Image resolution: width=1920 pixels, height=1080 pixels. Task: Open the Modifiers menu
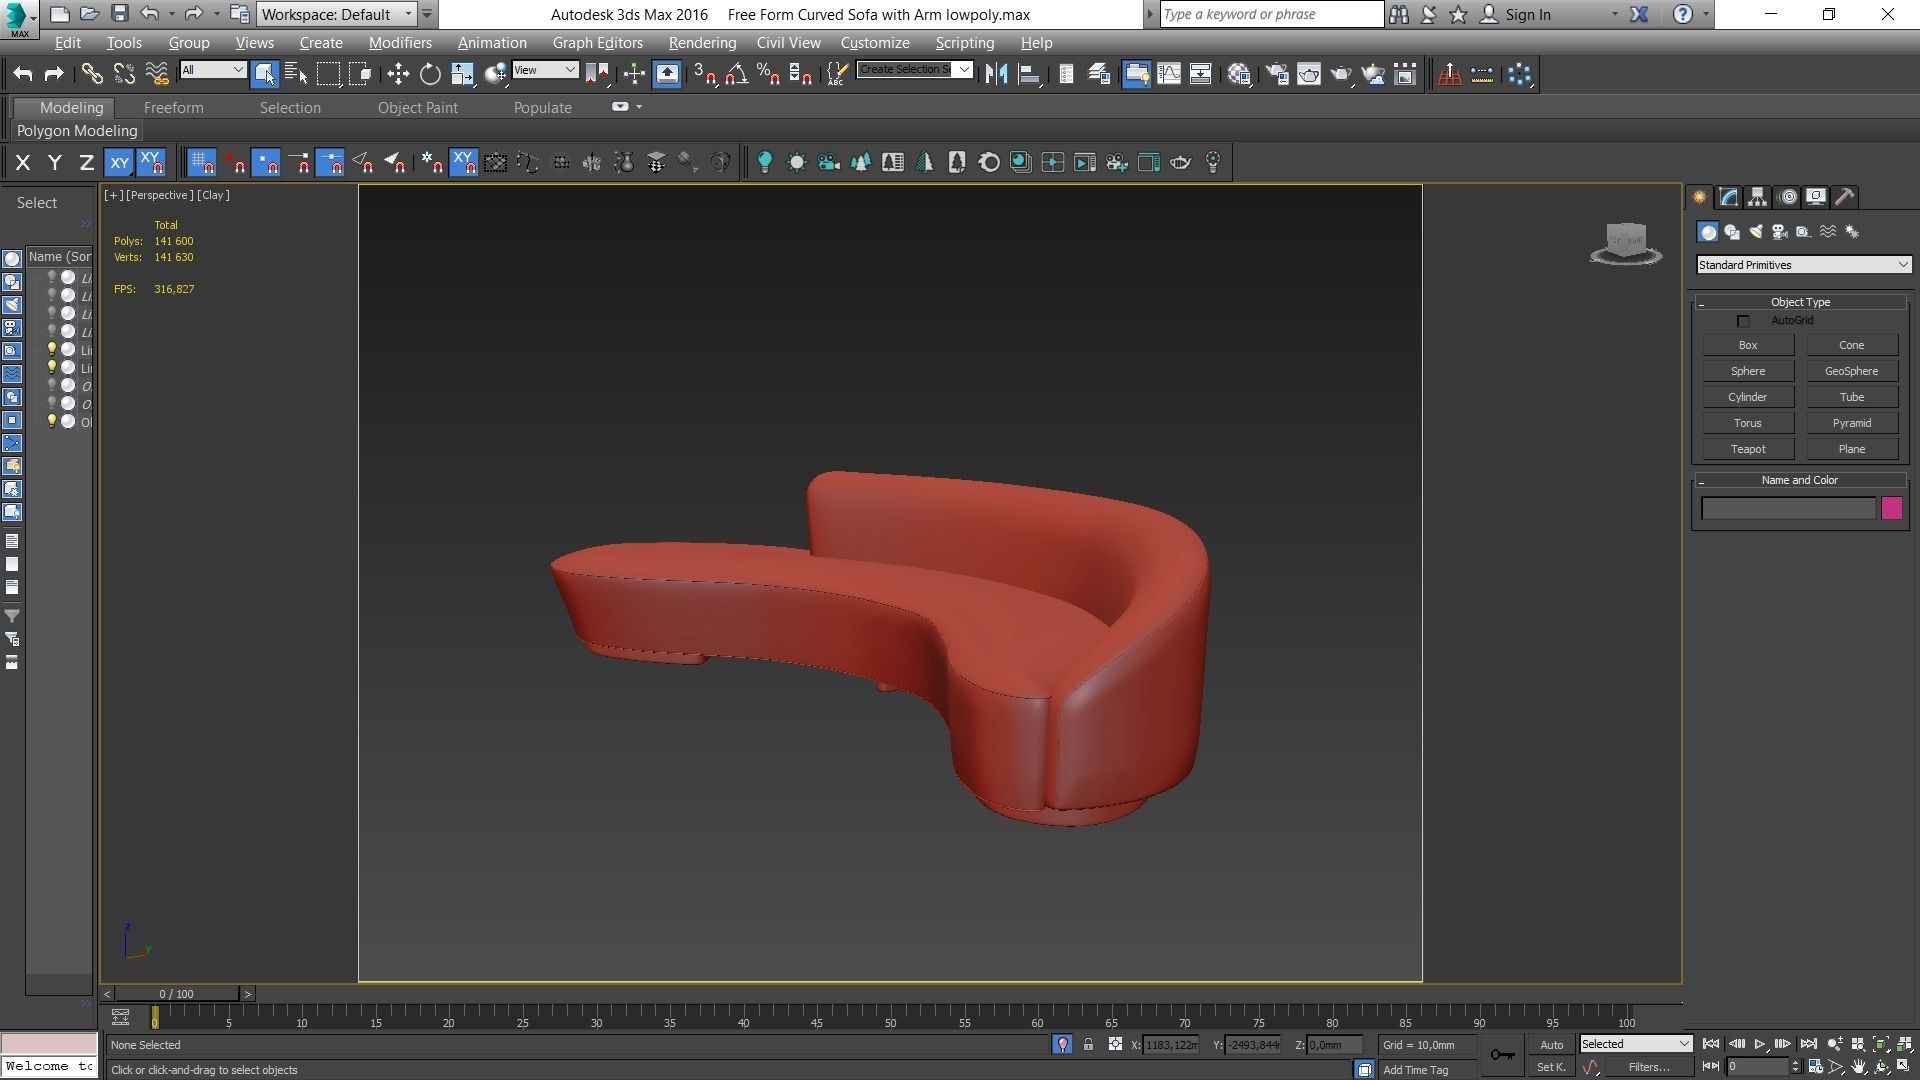pos(400,43)
